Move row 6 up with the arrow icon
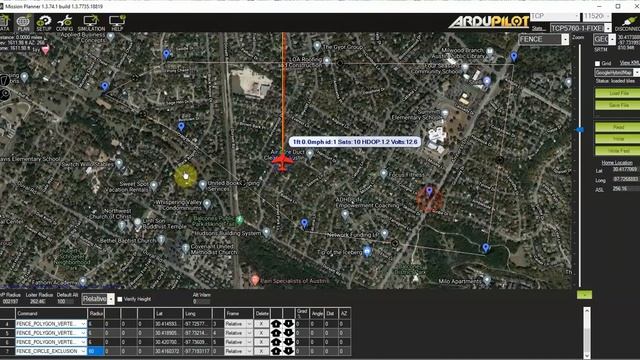Viewport: 640px width, 360px height. point(276,342)
